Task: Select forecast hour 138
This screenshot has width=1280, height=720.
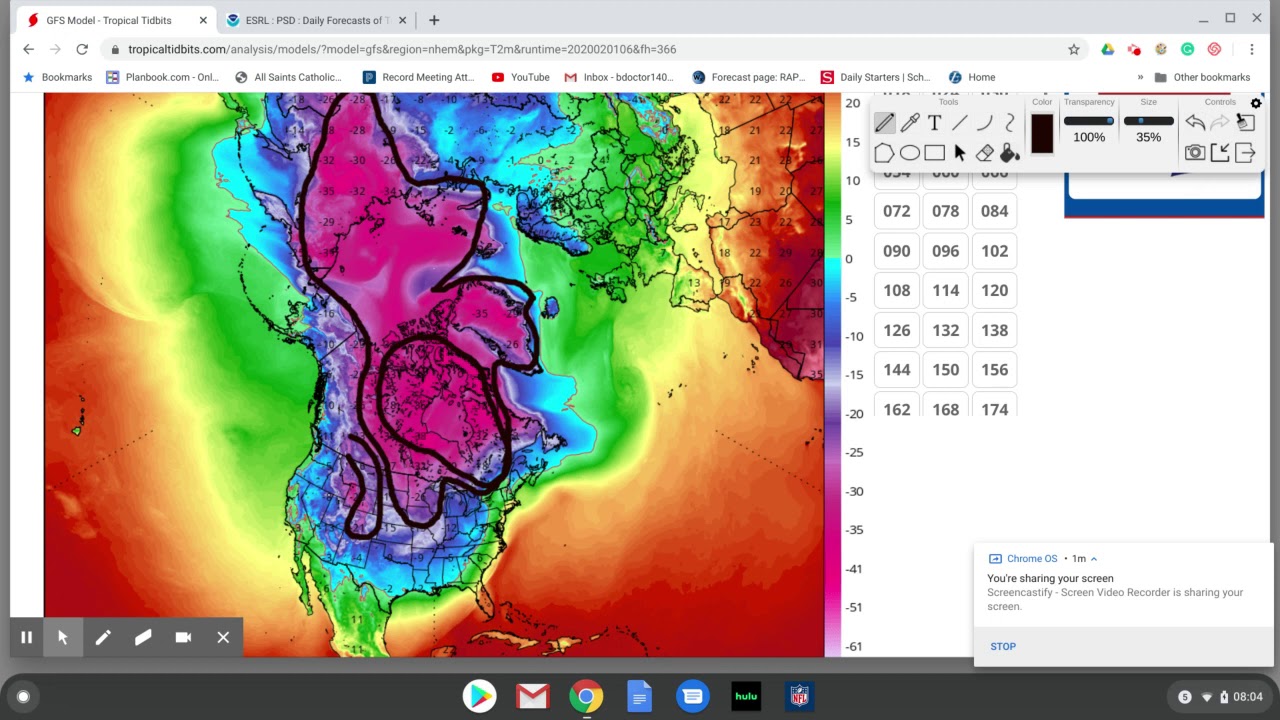Action: click(x=995, y=330)
